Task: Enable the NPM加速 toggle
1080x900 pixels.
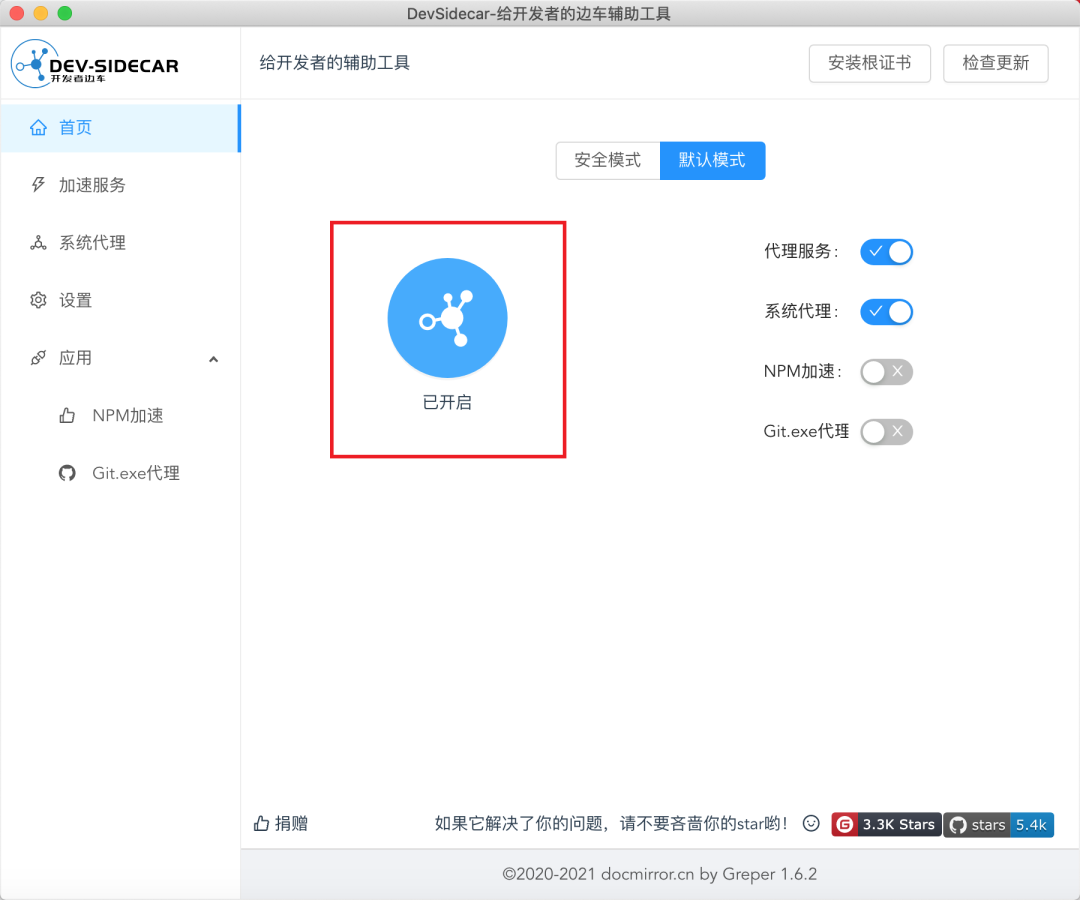Action: pos(886,371)
